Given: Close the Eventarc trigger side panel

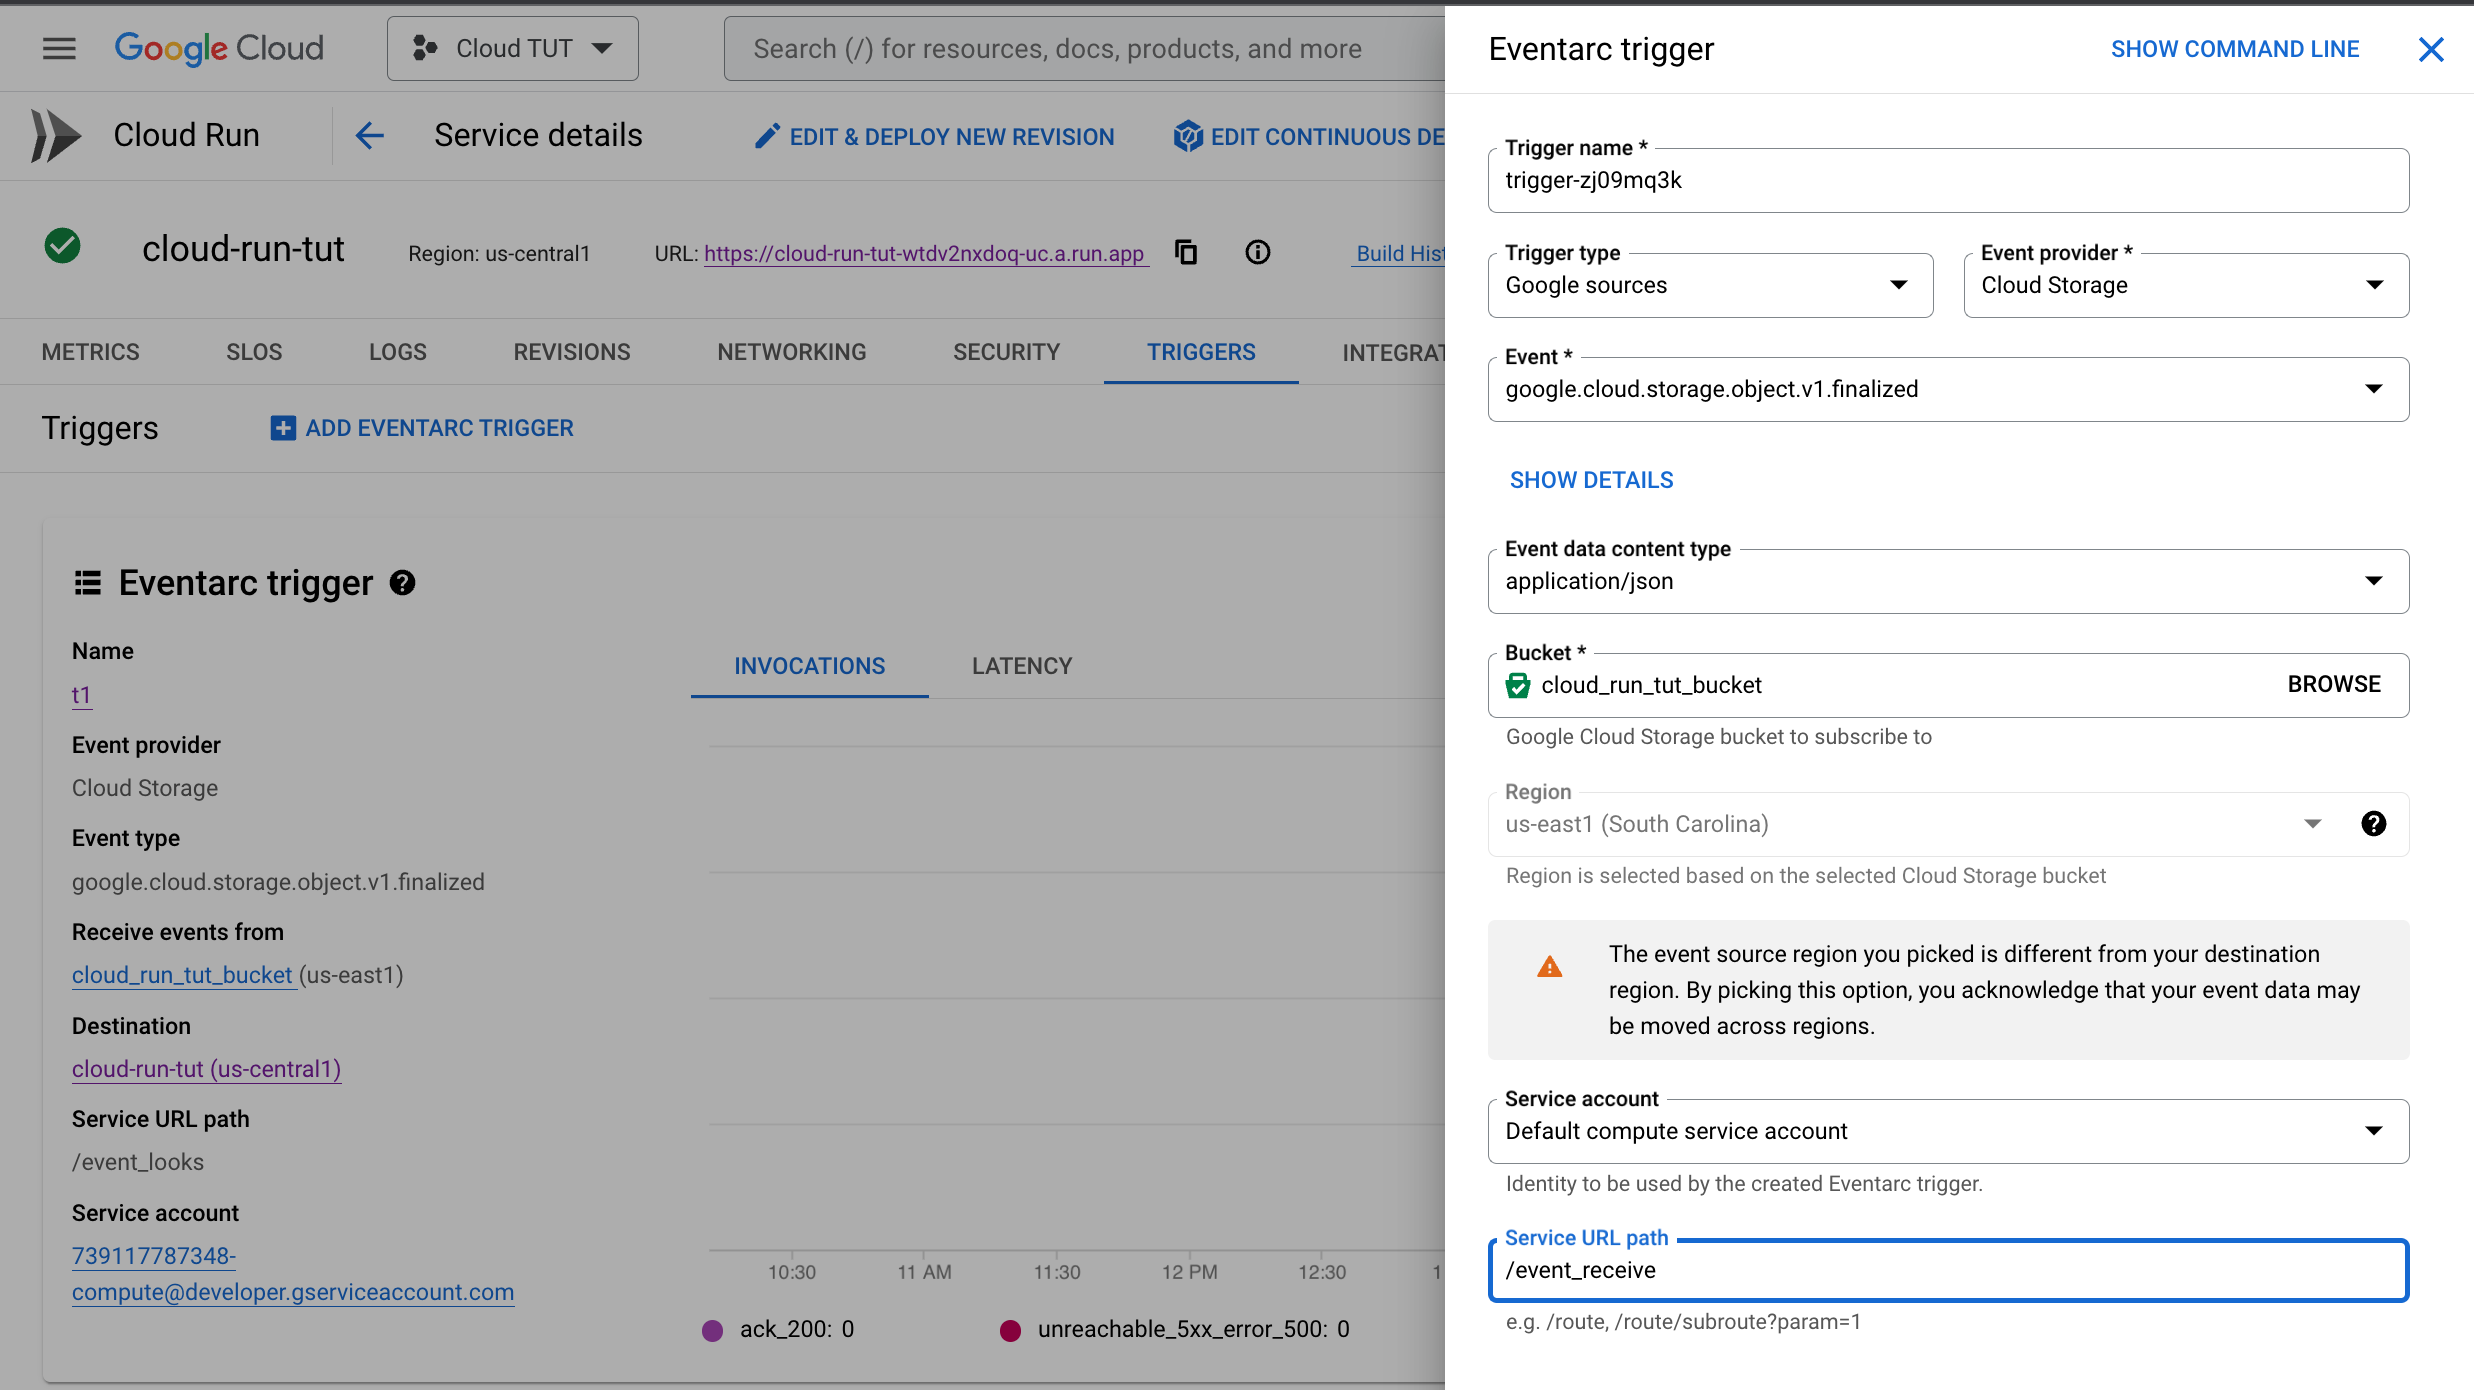Looking at the screenshot, I should click(2431, 49).
